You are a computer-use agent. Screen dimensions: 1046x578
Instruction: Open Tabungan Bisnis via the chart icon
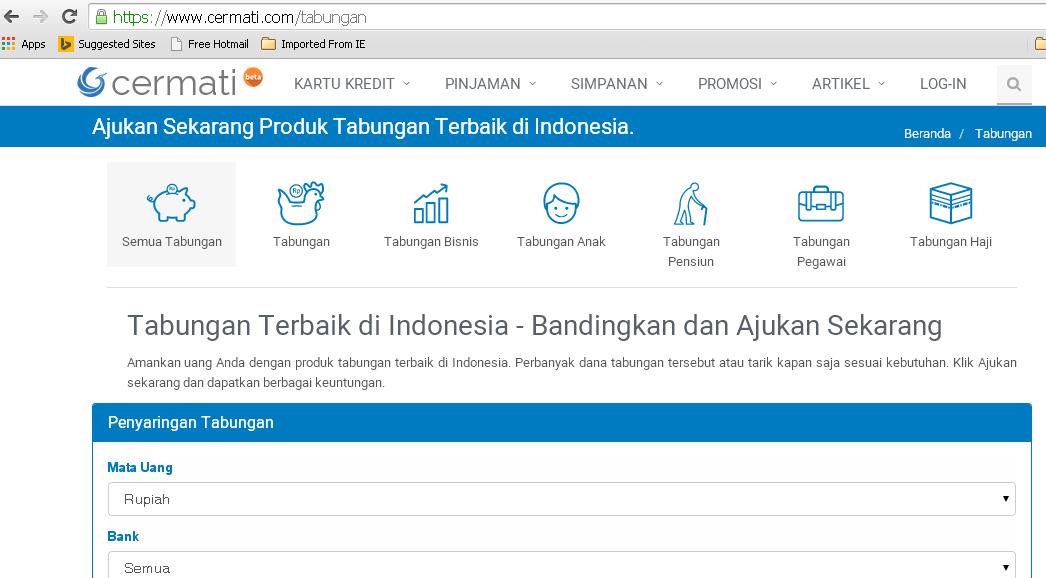(x=431, y=203)
